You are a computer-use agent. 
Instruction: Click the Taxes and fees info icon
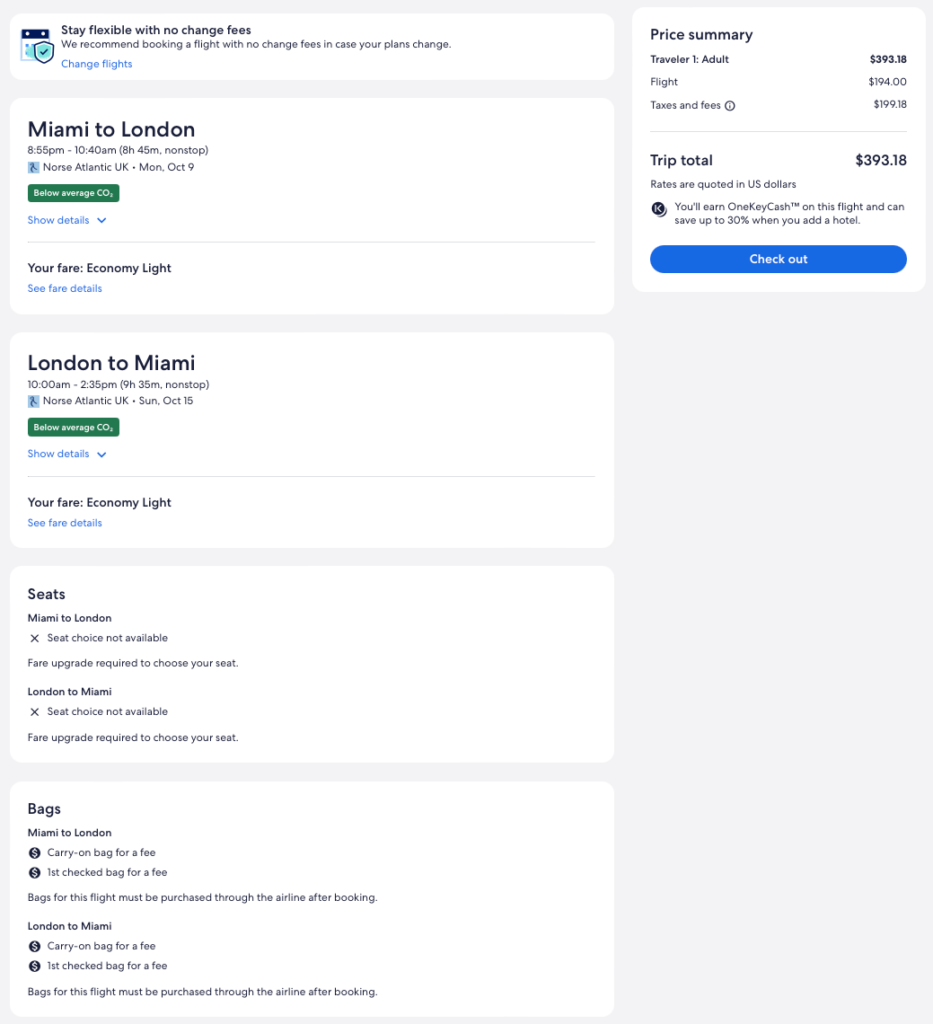pyautogui.click(x=730, y=106)
